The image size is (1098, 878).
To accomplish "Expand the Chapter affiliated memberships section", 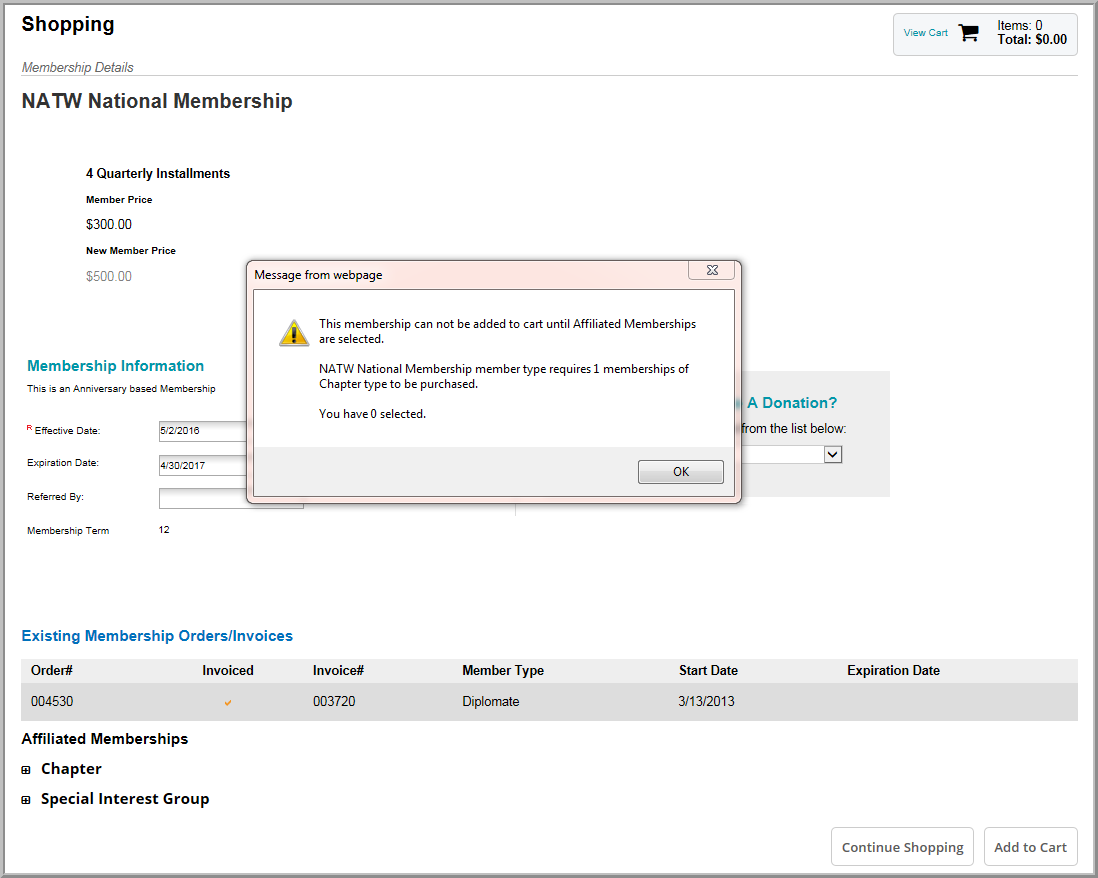I will [26, 770].
